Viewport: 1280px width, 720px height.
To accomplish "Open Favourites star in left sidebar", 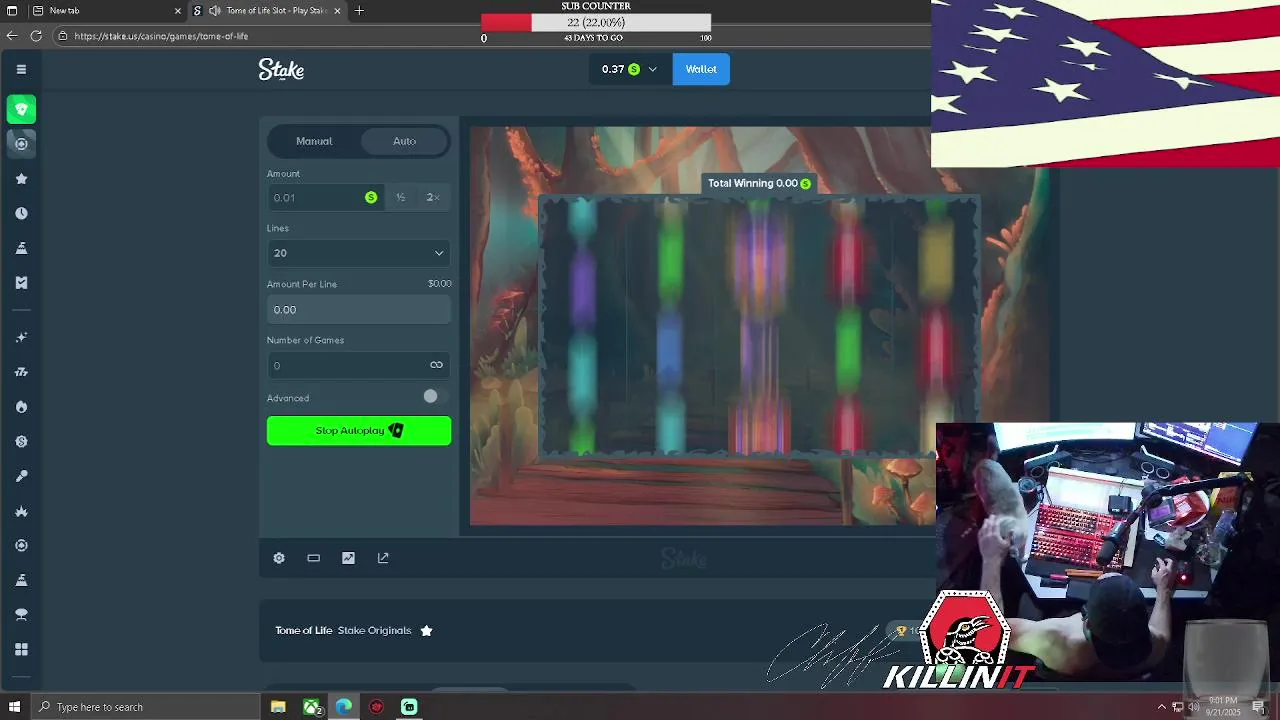I will point(21,179).
